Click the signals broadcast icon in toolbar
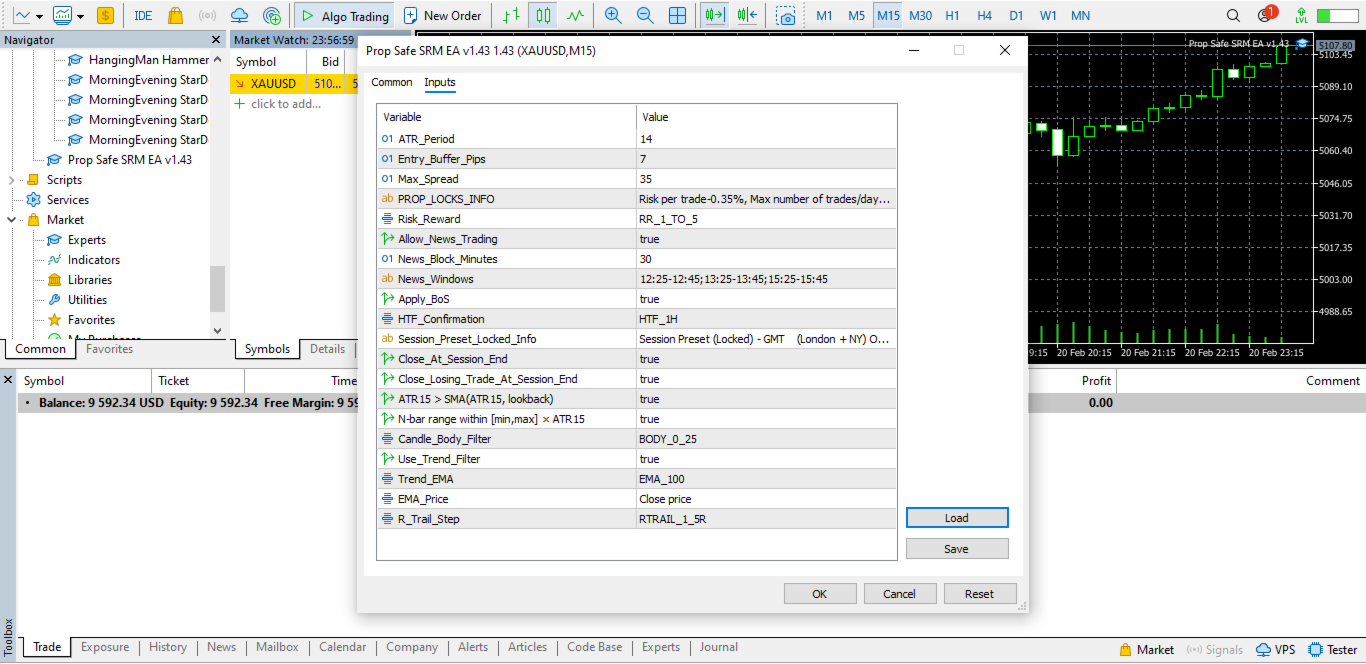This screenshot has width=1366, height=664. click(x=207, y=16)
